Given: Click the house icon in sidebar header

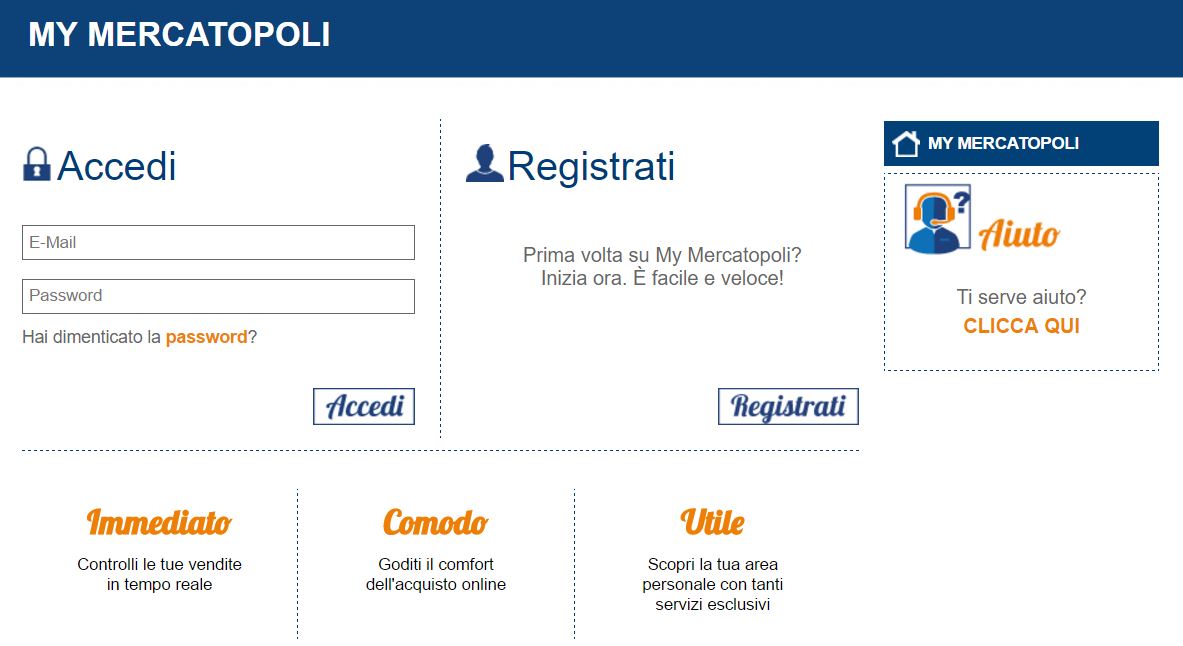Looking at the screenshot, I should point(905,143).
